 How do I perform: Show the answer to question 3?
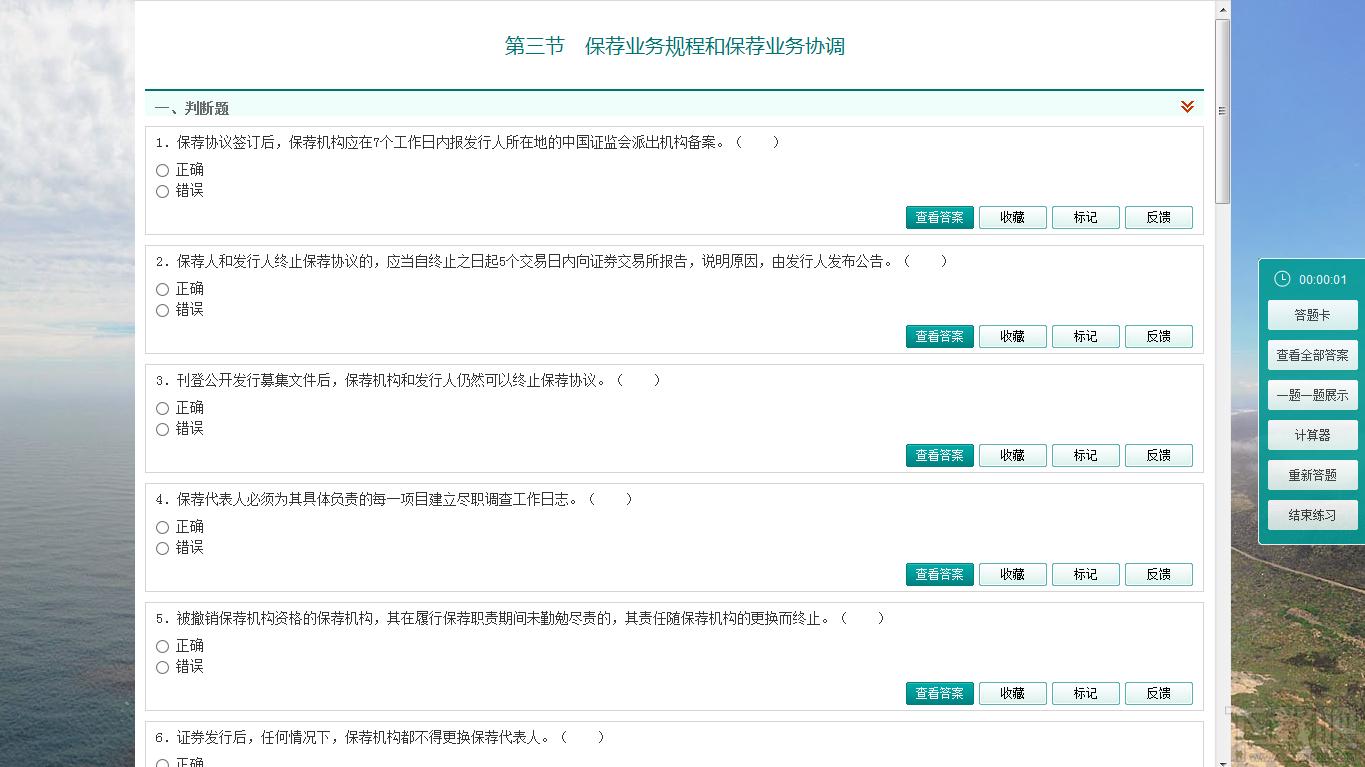(x=940, y=455)
